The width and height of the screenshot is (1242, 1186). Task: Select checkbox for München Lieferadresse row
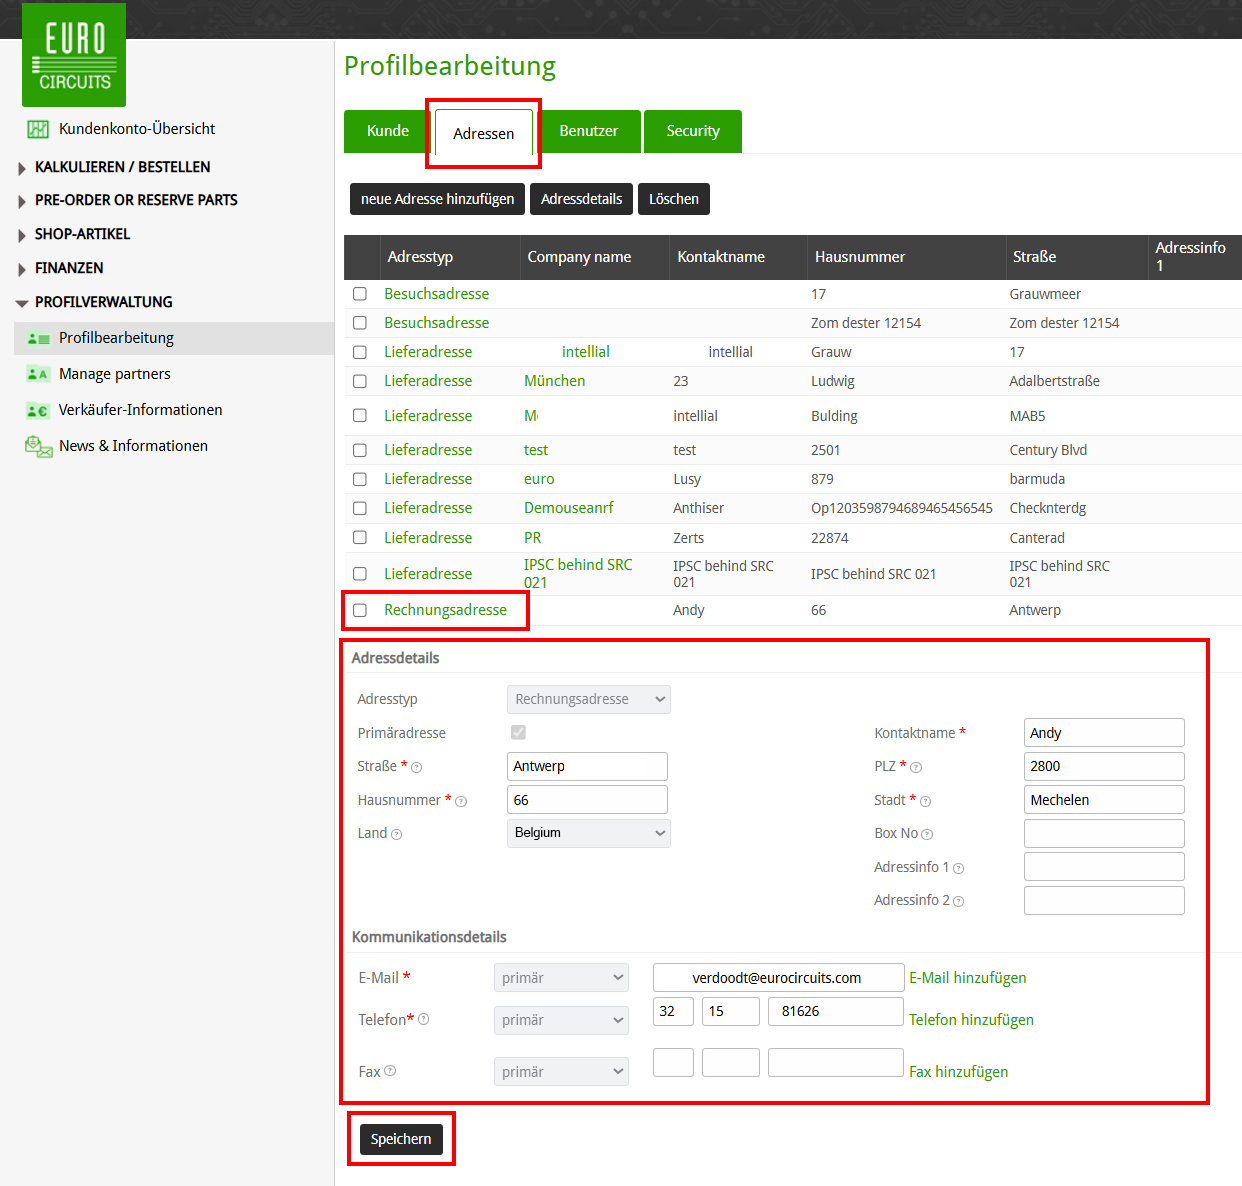click(360, 381)
